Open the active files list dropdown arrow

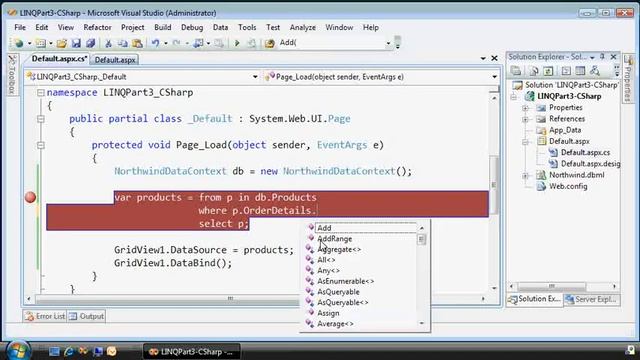pyautogui.click(x=483, y=58)
